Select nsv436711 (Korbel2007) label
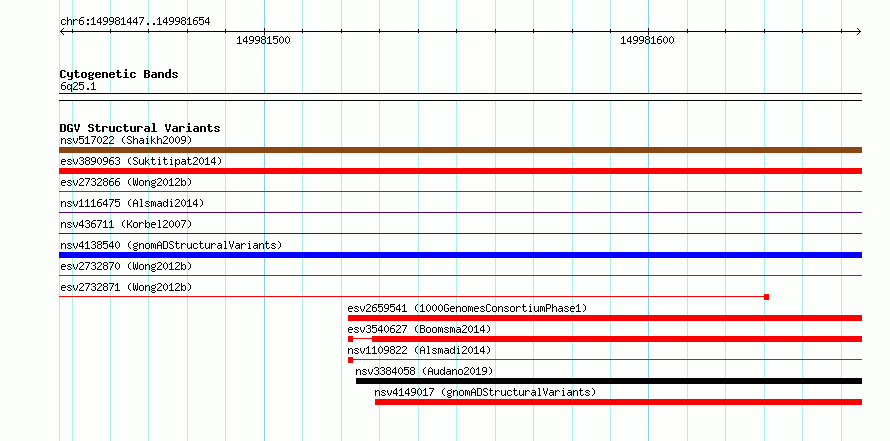Screen dimensions: 890x441 point(126,224)
